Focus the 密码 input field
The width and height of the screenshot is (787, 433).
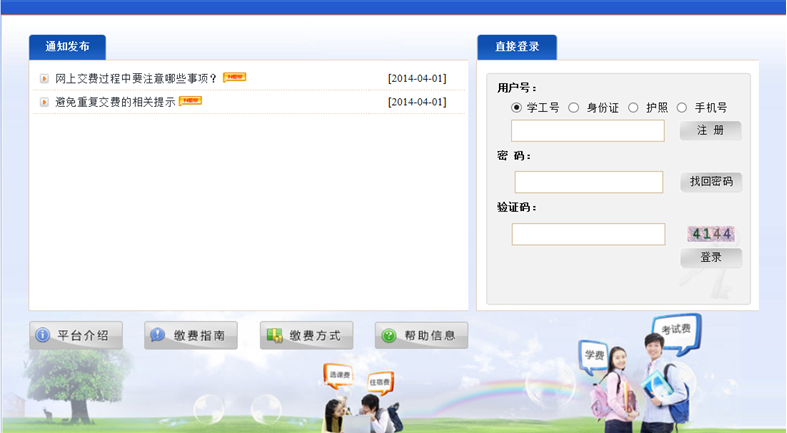click(589, 182)
